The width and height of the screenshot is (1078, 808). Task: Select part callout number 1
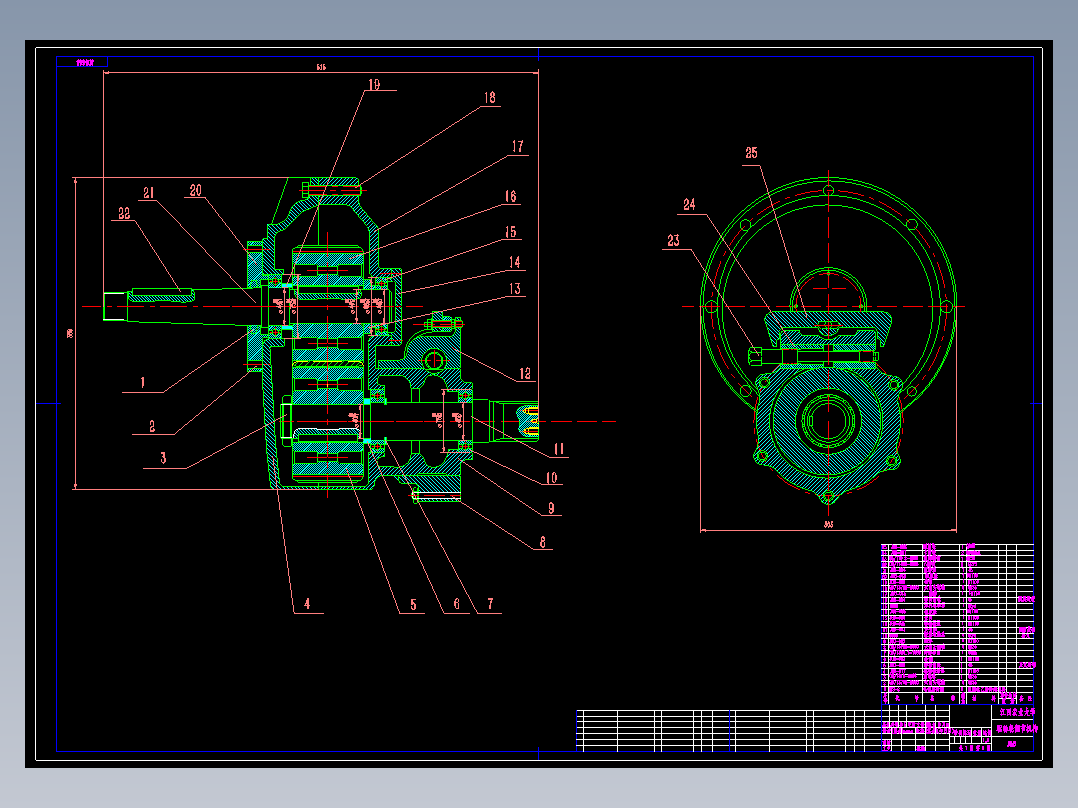click(x=142, y=382)
